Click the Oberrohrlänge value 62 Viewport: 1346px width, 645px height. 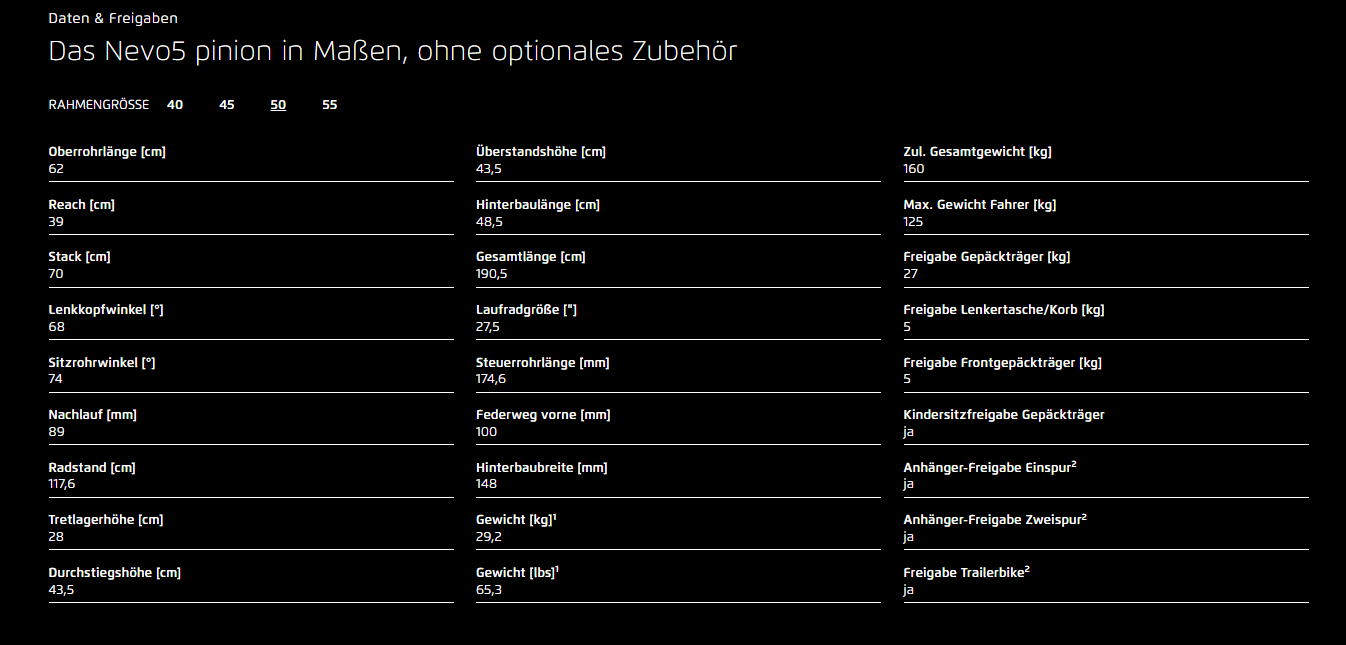[56, 169]
